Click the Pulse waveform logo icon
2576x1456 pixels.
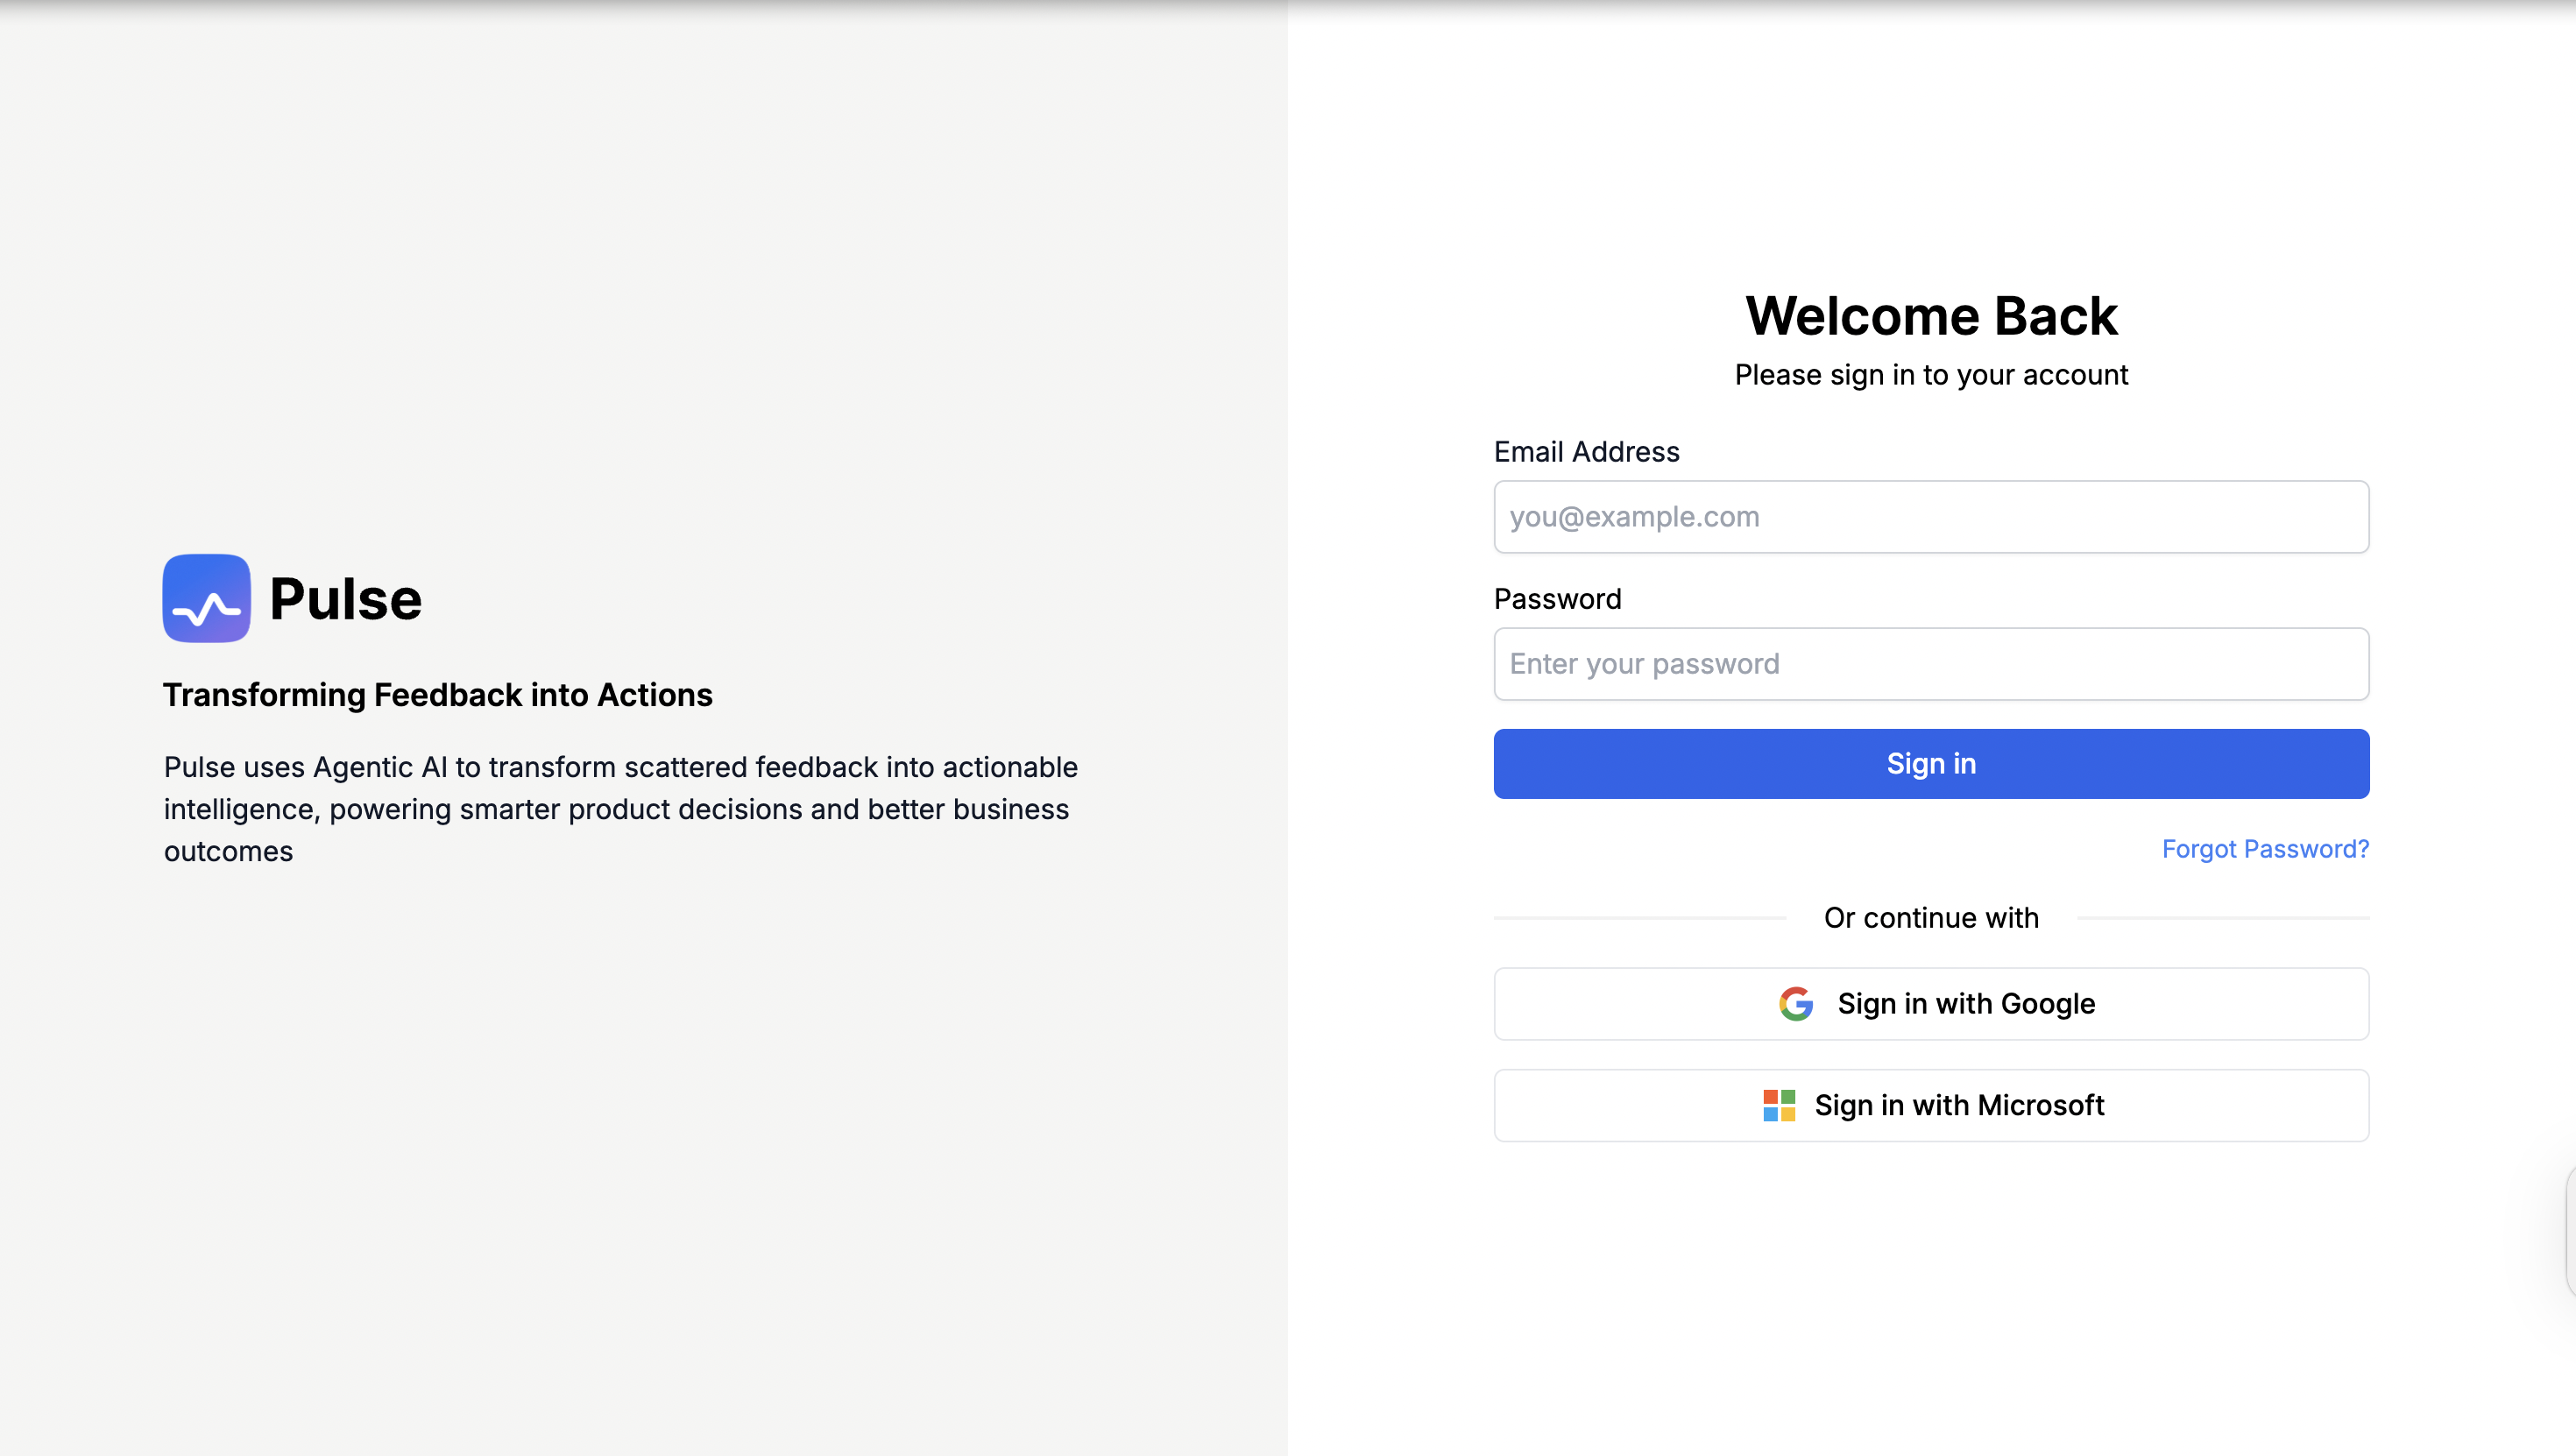(x=207, y=598)
